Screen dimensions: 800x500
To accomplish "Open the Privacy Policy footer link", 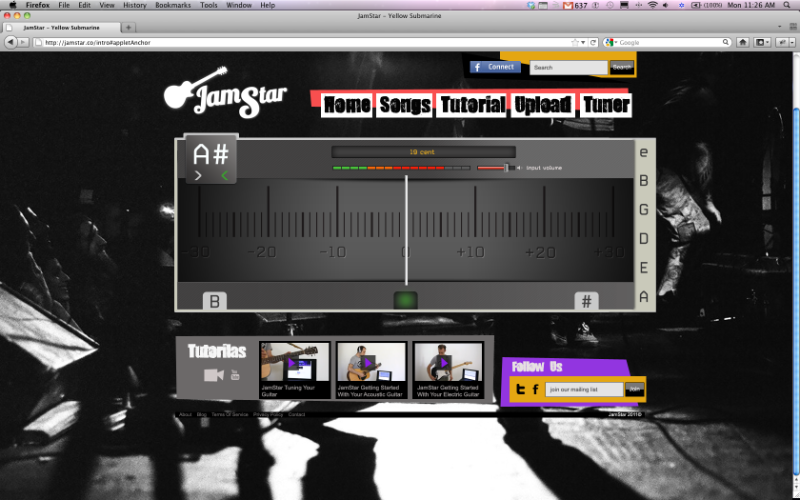I will 268,414.
